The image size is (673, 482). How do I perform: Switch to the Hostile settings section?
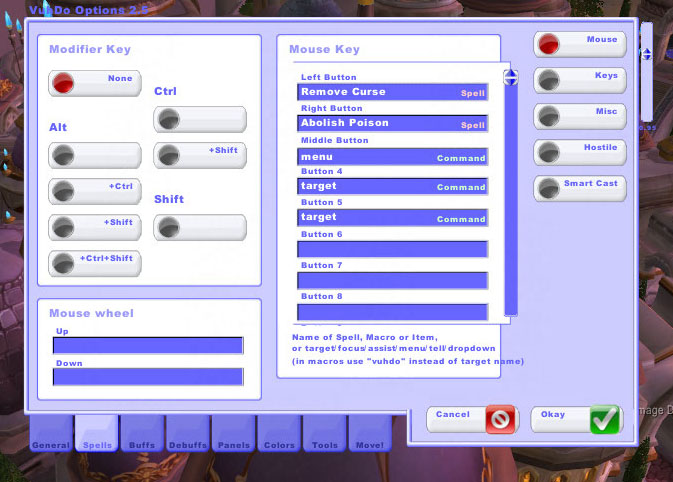point(580,152)
